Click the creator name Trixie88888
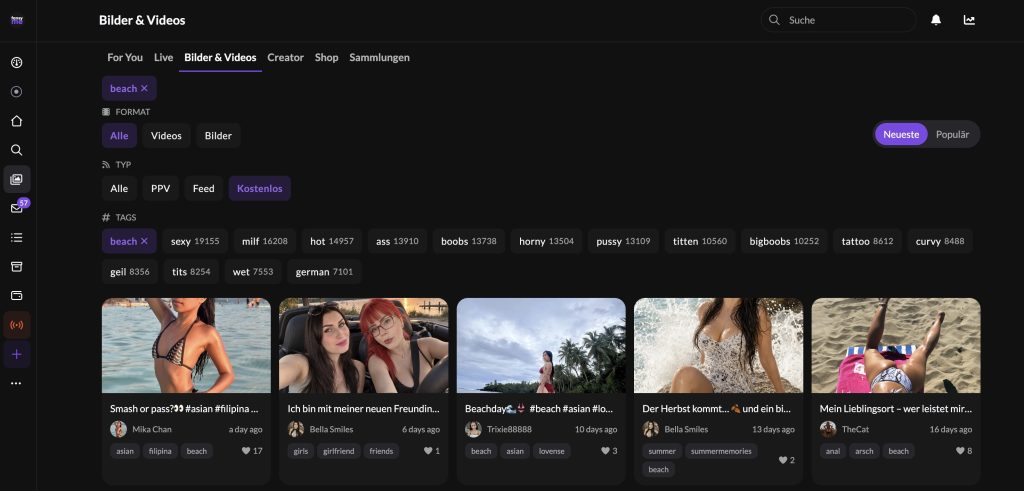Image resolution: width=1024 pixels, height=491 pixels. 509,430
